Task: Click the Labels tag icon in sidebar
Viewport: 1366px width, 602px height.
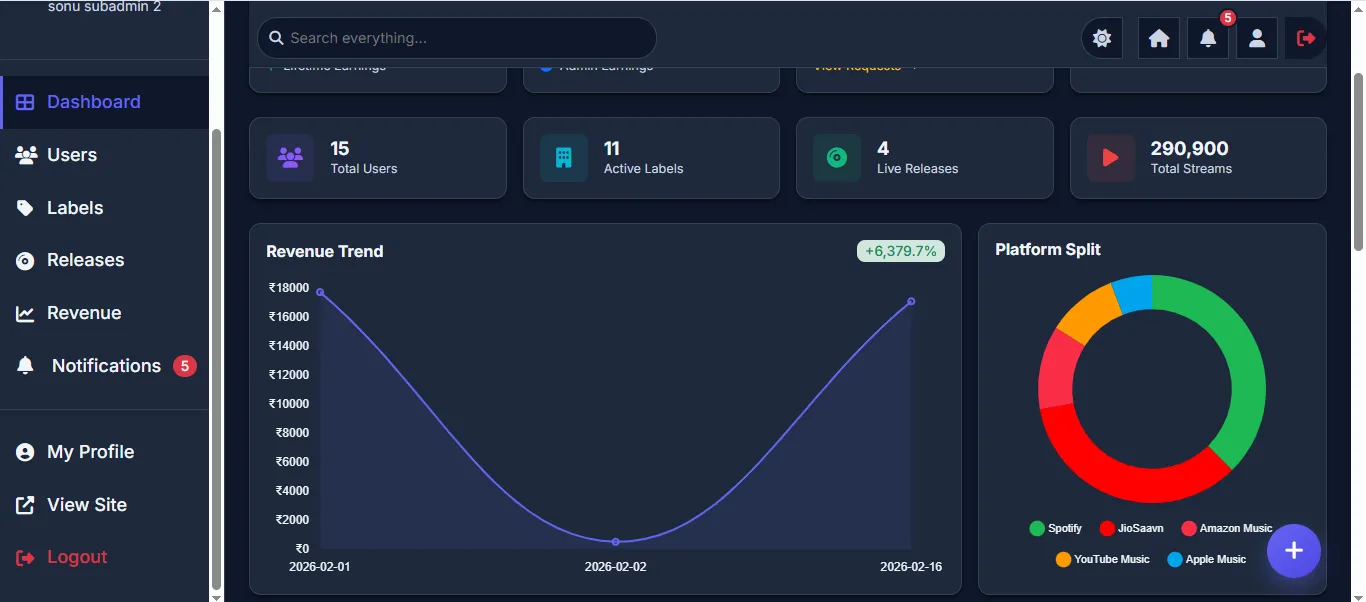Action: point(25,208)
